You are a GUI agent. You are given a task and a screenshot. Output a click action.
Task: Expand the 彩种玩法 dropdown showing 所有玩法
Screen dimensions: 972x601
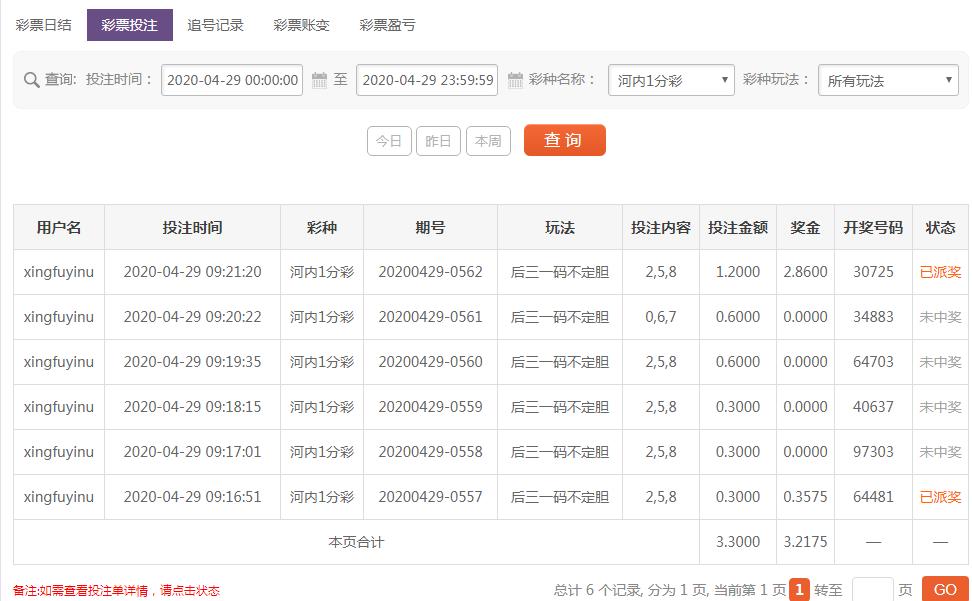888,80
